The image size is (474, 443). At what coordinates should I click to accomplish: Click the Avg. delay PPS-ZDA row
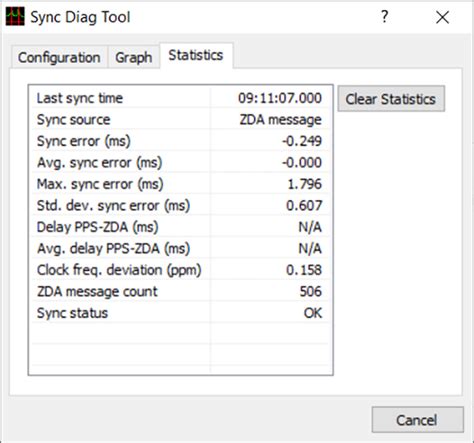click(x=180, y=248)
